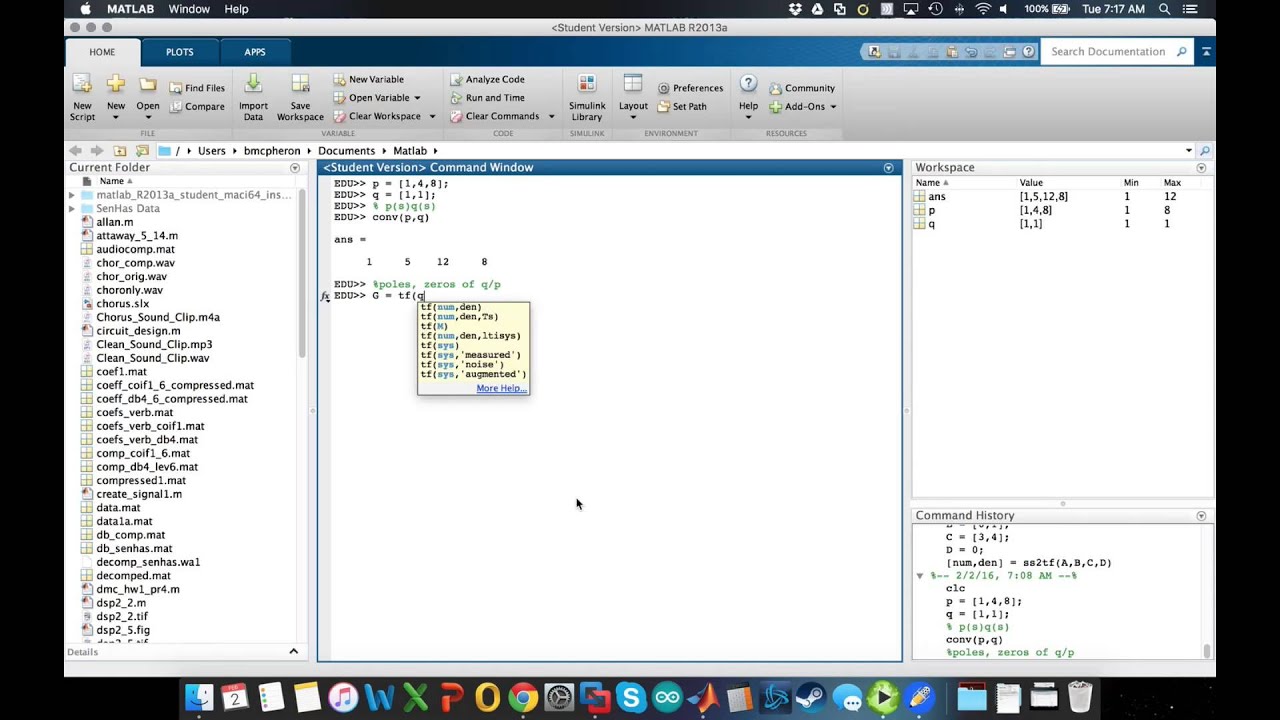This screenshot has width=1280, height=720.
Task: Open address bar folder history dropdown
Action: point(1188,151)
